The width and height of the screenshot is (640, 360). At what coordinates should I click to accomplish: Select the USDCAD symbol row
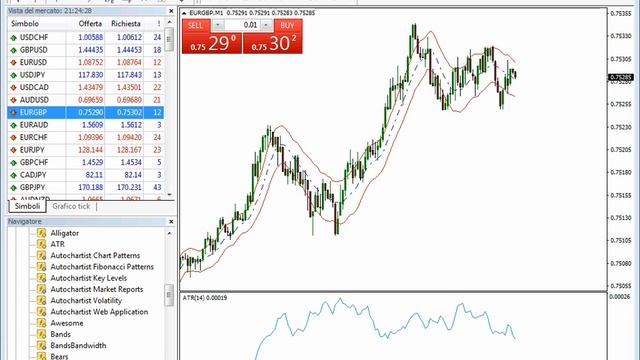click(x=86, y=87)
